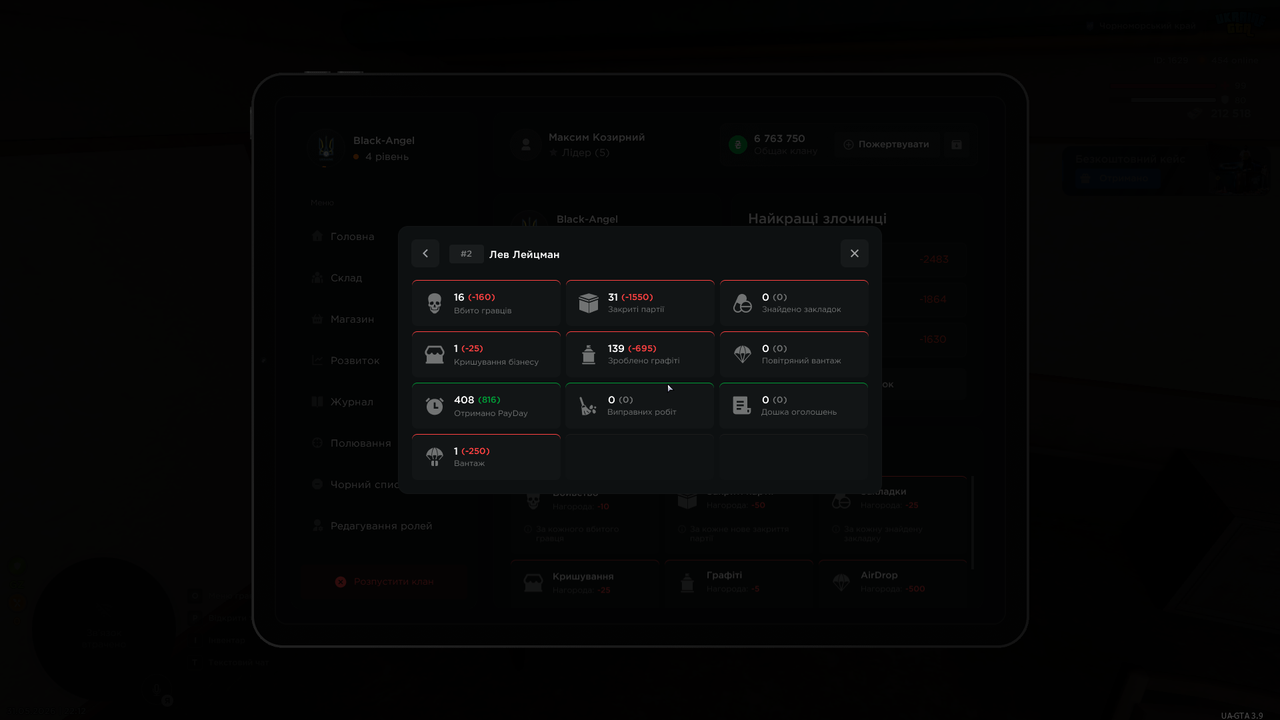Select the Виправних робіт label
Viewport: 1280px width, 720px height.
(642, 412)
